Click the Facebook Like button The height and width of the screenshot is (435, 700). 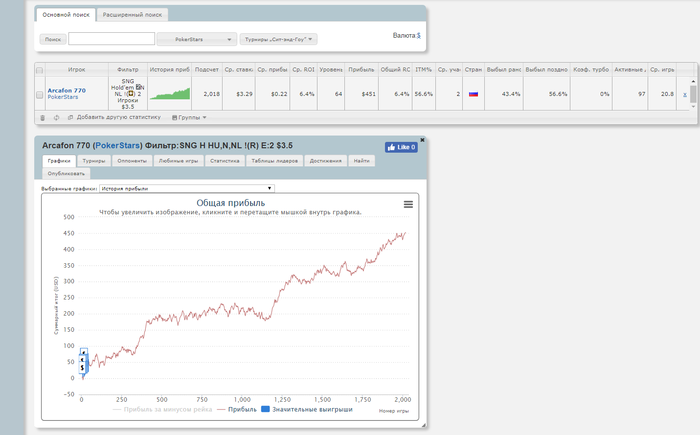pos(401,147)
